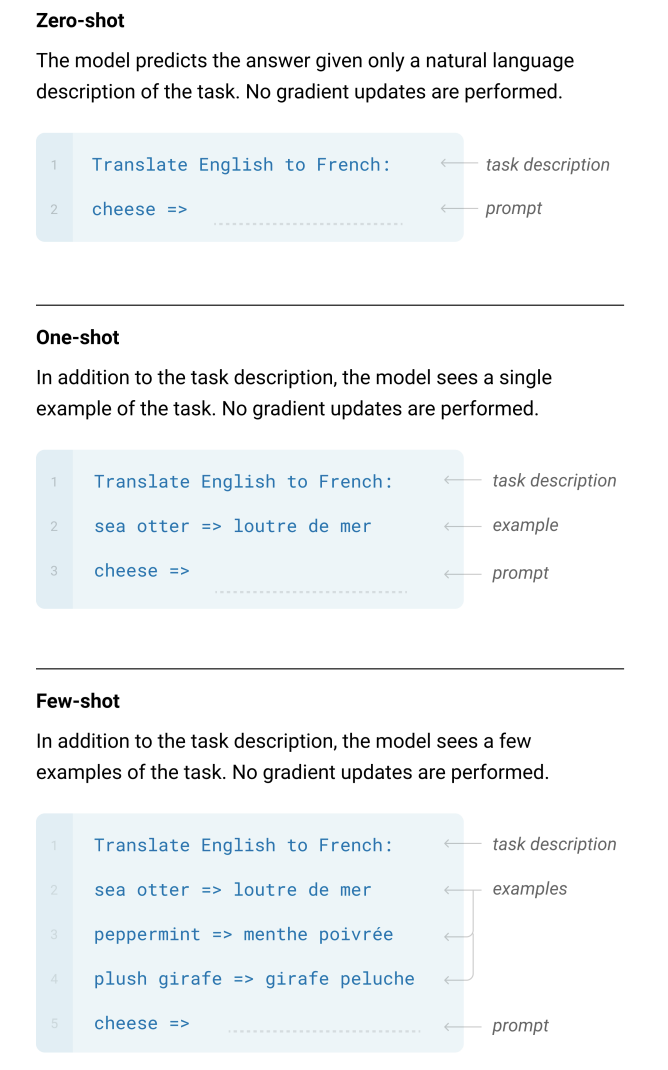Click the Few-shot heading
668x1070 pixels.
[x=77, y=701]
